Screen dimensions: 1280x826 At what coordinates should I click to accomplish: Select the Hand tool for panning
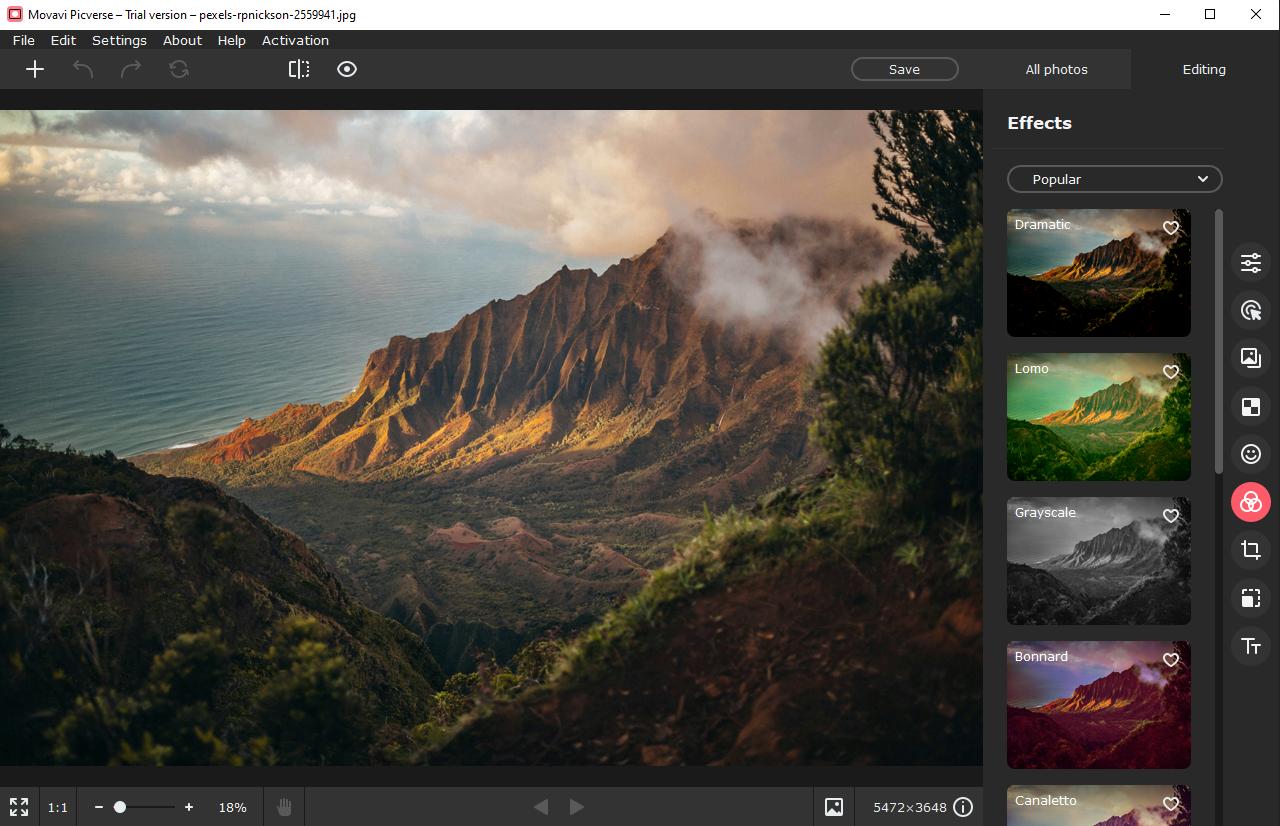tap(283, 807)
